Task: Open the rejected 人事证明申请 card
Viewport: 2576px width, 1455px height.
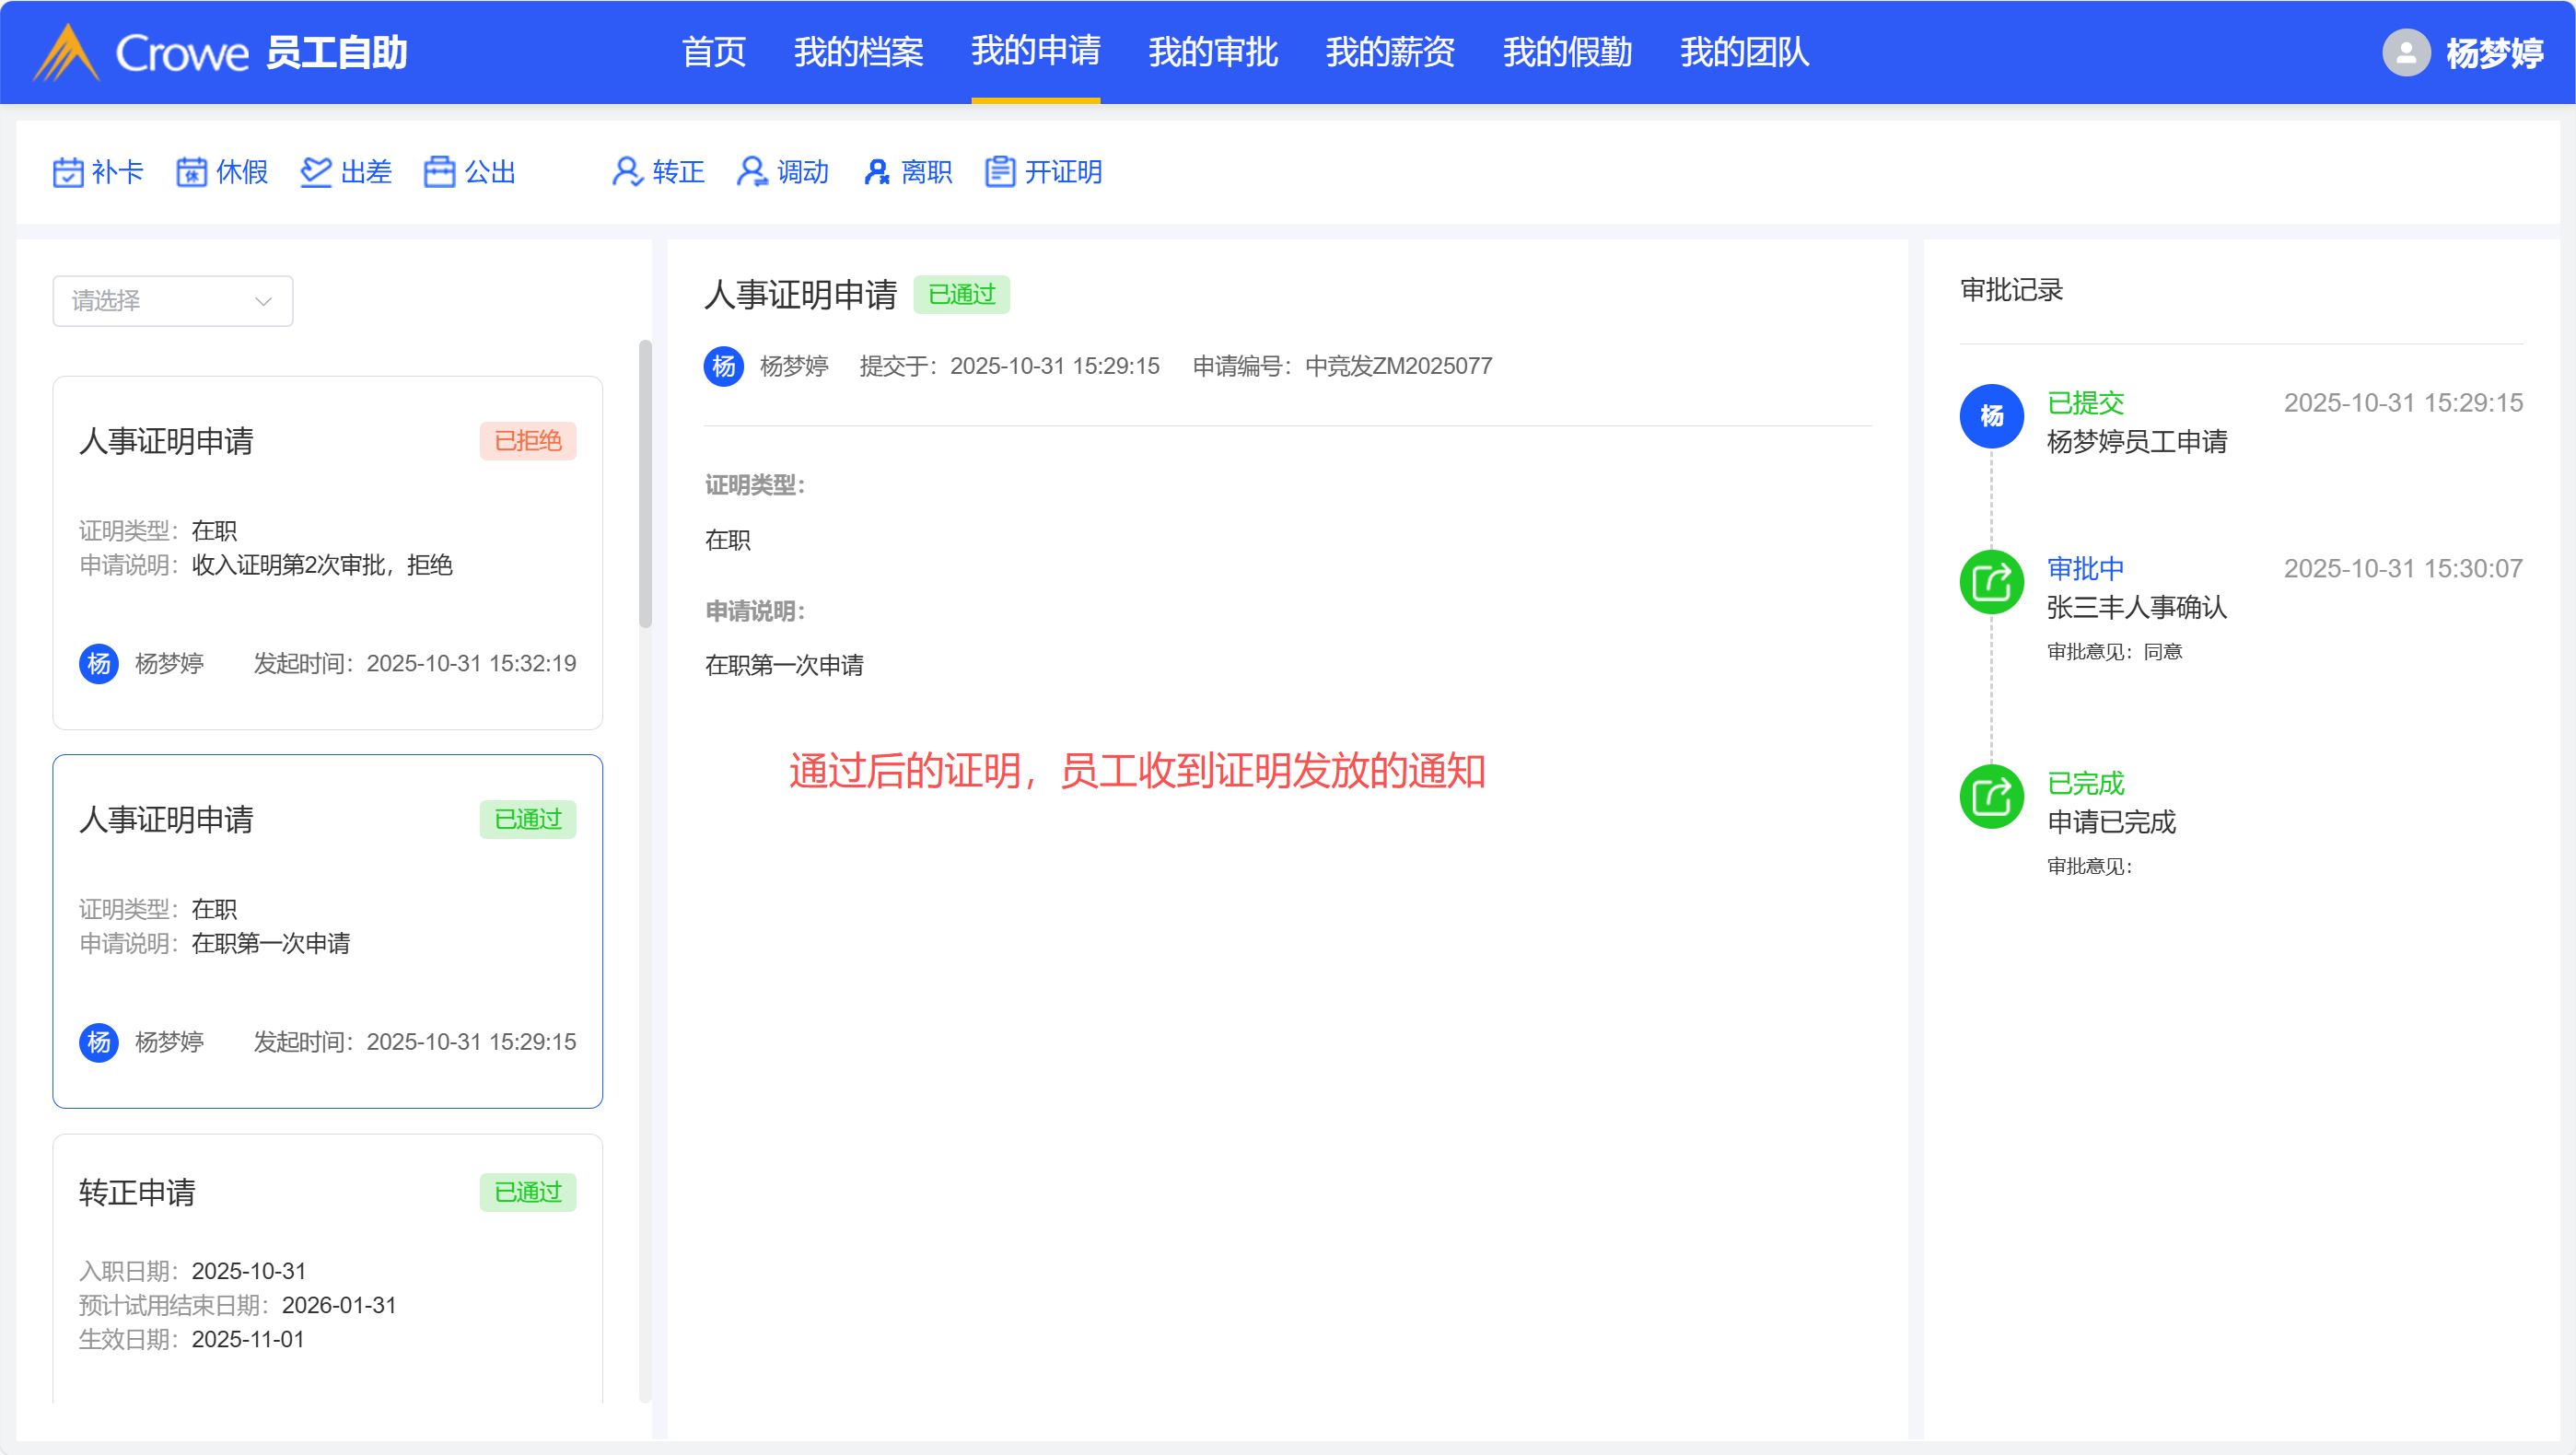Action: pyautogui.click(x=327, y=552)
